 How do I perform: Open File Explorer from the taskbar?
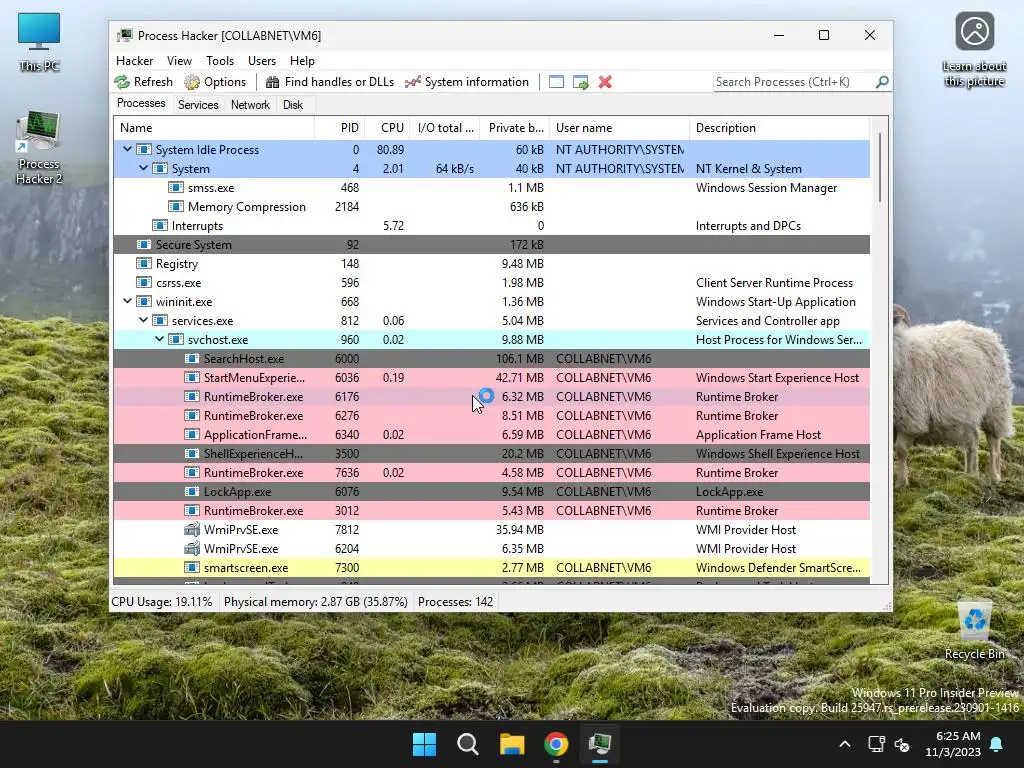click(512, 744)
